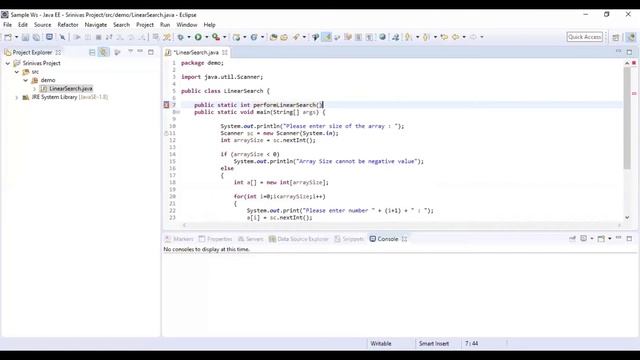This screenshot has width=640, height=360.
Task: Open the Navigate menu
Action: [x=96, y=25]
